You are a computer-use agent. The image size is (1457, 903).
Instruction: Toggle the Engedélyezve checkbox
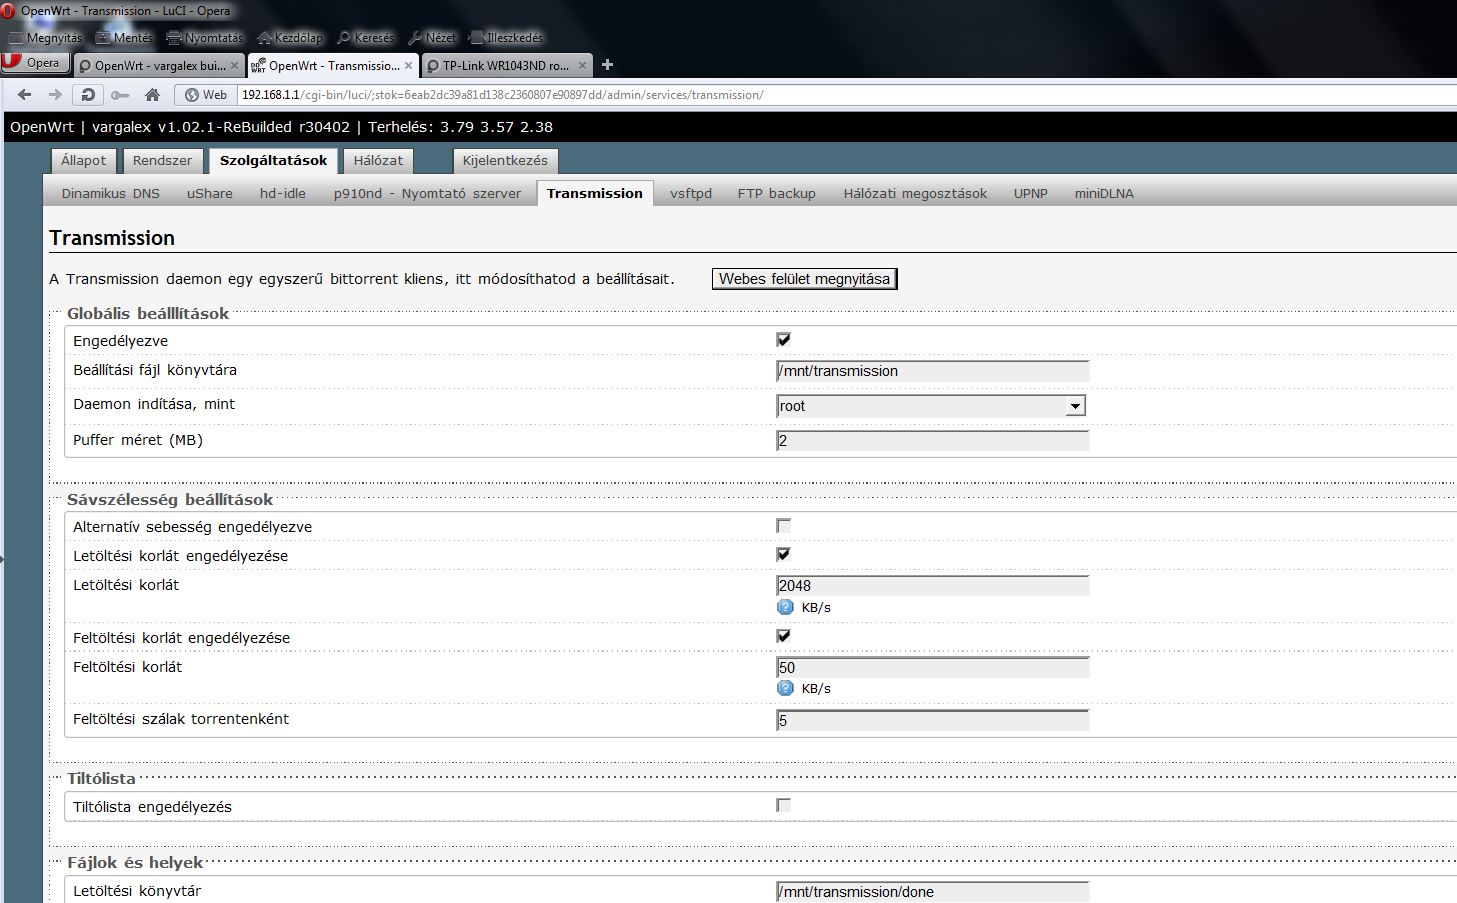point(783,340)
